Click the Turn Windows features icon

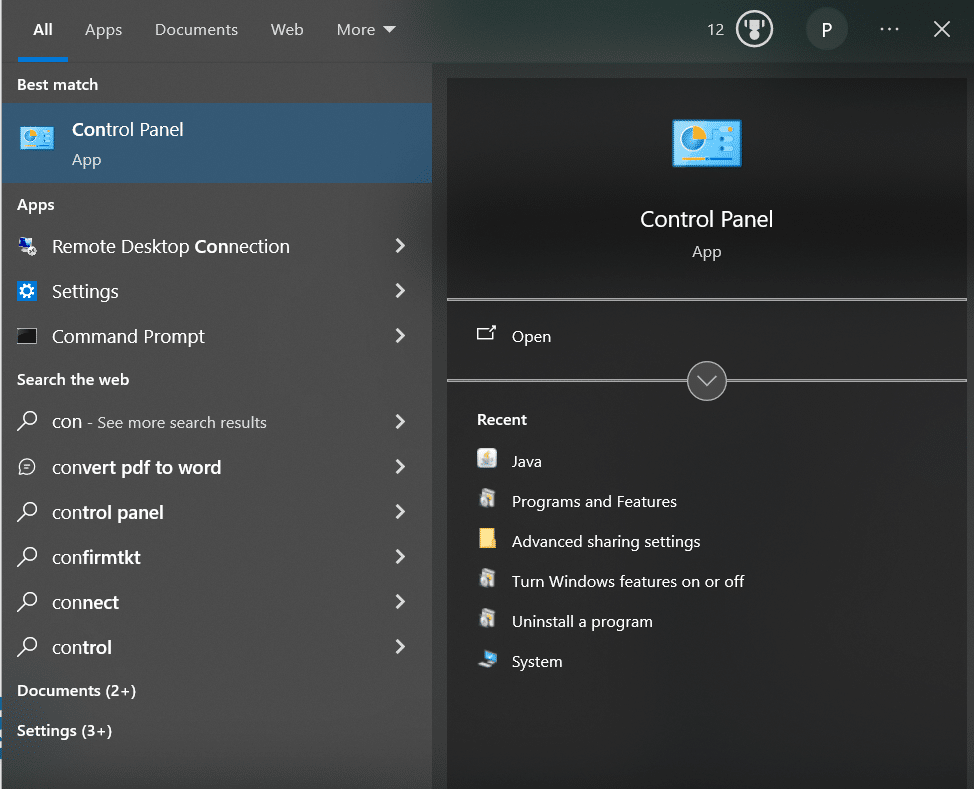pyautogui.click(x=488, y=578)
